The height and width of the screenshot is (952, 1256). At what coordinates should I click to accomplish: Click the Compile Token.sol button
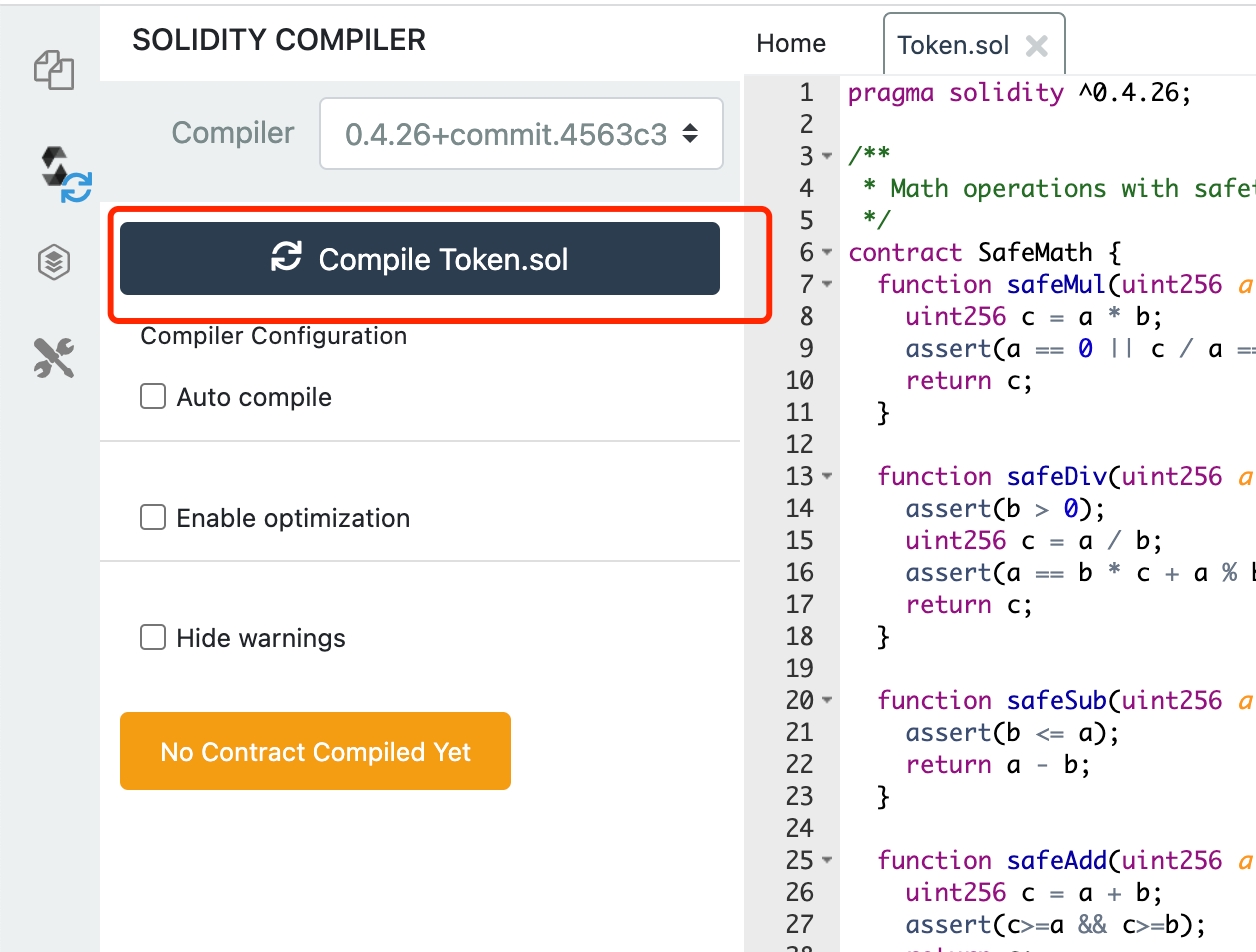(x=420, y=259)
